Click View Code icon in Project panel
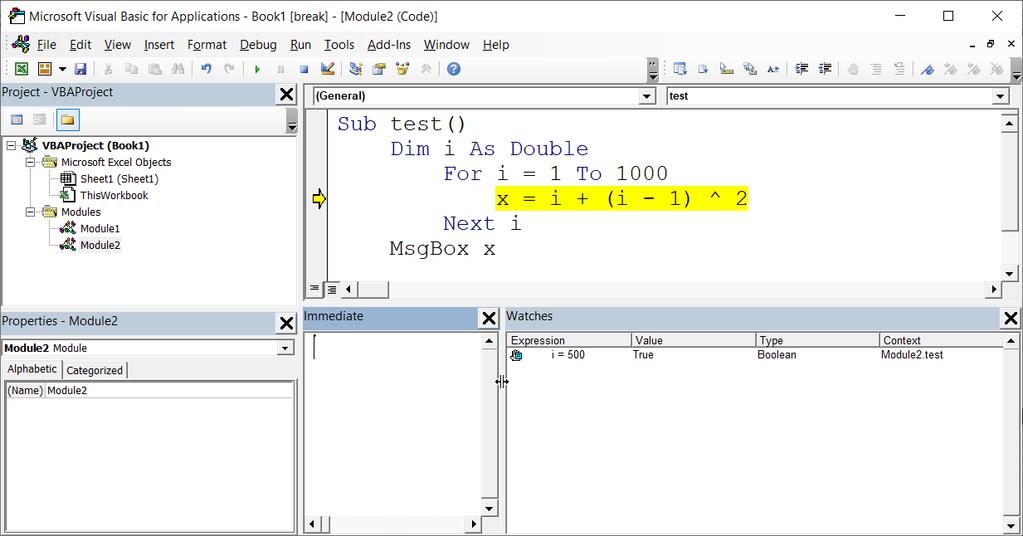Image resolution: width=1023 pixels, height=536 pixels. (x=17, y=120)
